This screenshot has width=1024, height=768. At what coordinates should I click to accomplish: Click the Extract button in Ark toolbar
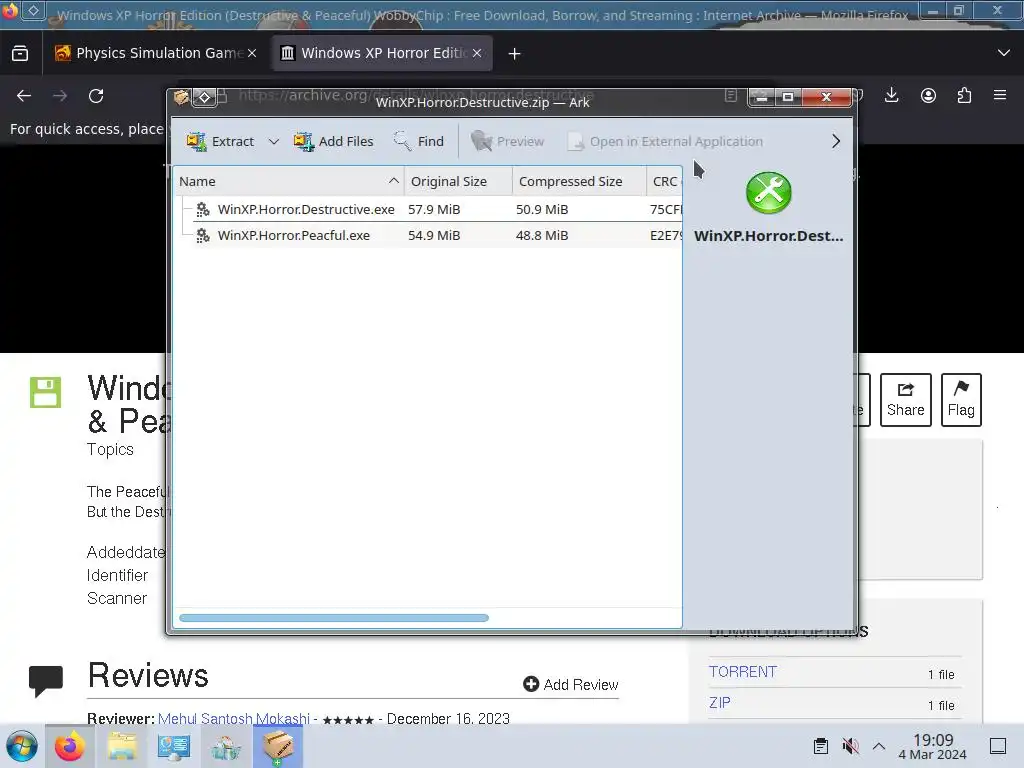point(219,141)
